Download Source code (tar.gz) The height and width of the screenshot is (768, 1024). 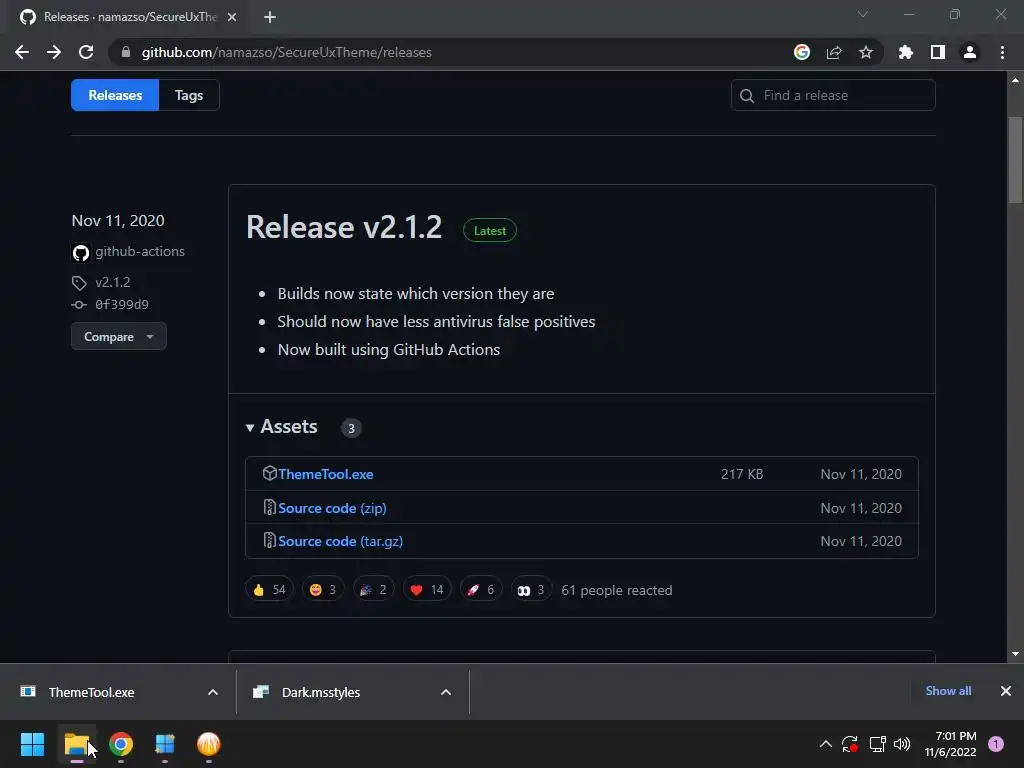pyautogui.click(x=340, y=541)
